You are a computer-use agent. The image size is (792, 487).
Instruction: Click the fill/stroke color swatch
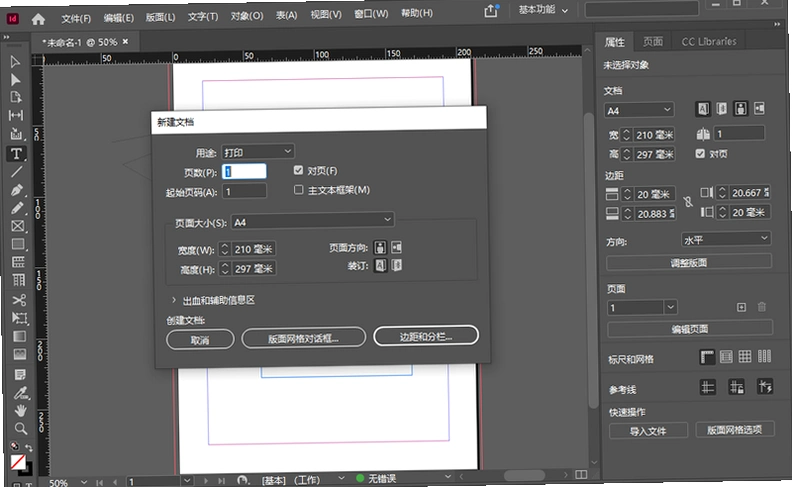pos(19,462)
